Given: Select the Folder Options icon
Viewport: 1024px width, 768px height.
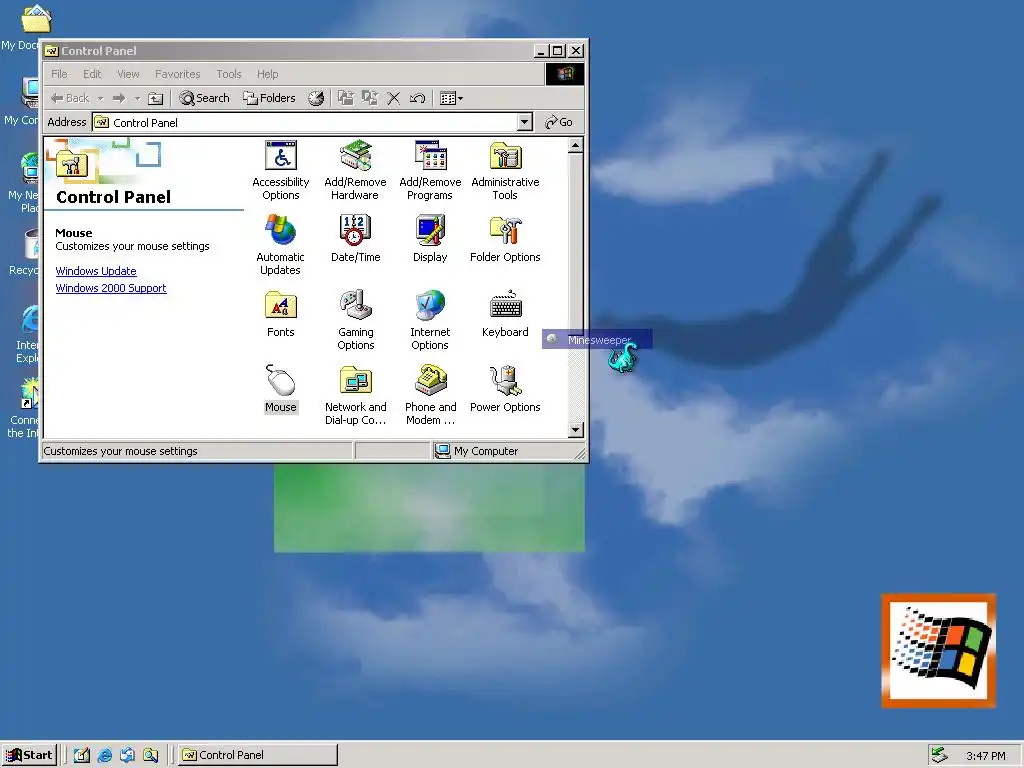Looking at the screenshot, I should tap(505, 238).
